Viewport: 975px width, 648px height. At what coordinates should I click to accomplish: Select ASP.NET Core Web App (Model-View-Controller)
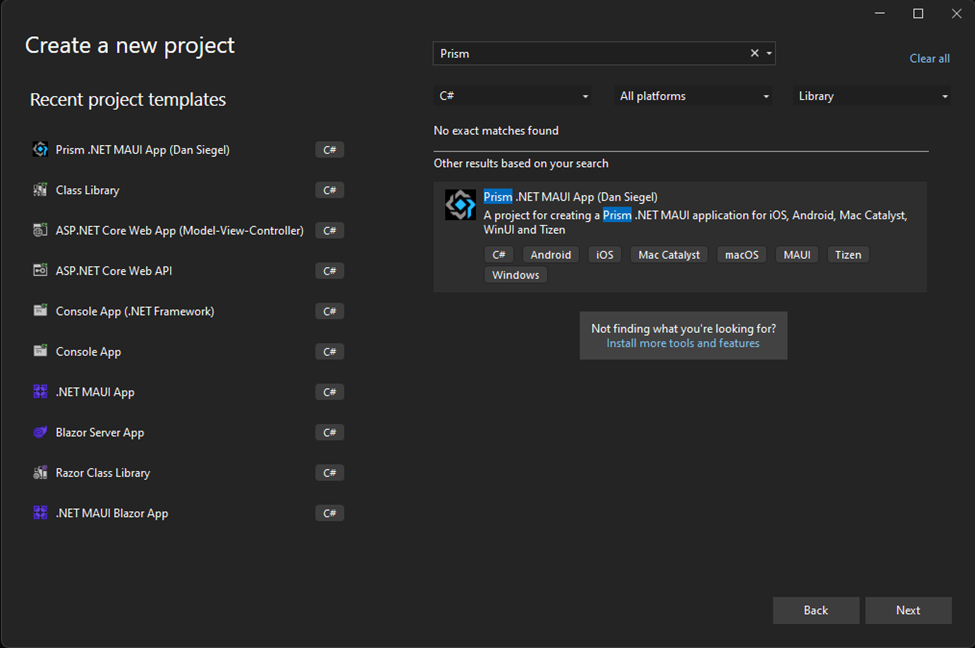click(x=188, y=230)
